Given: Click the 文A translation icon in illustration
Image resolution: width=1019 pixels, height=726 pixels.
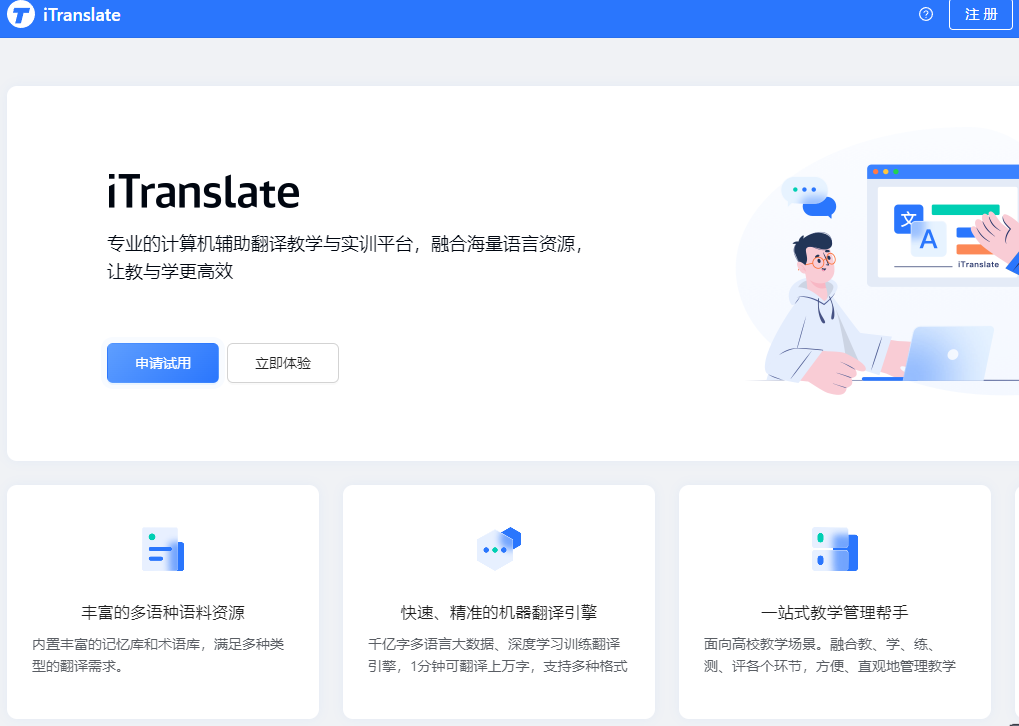Looking at the screenshot, I should [920, 229].
